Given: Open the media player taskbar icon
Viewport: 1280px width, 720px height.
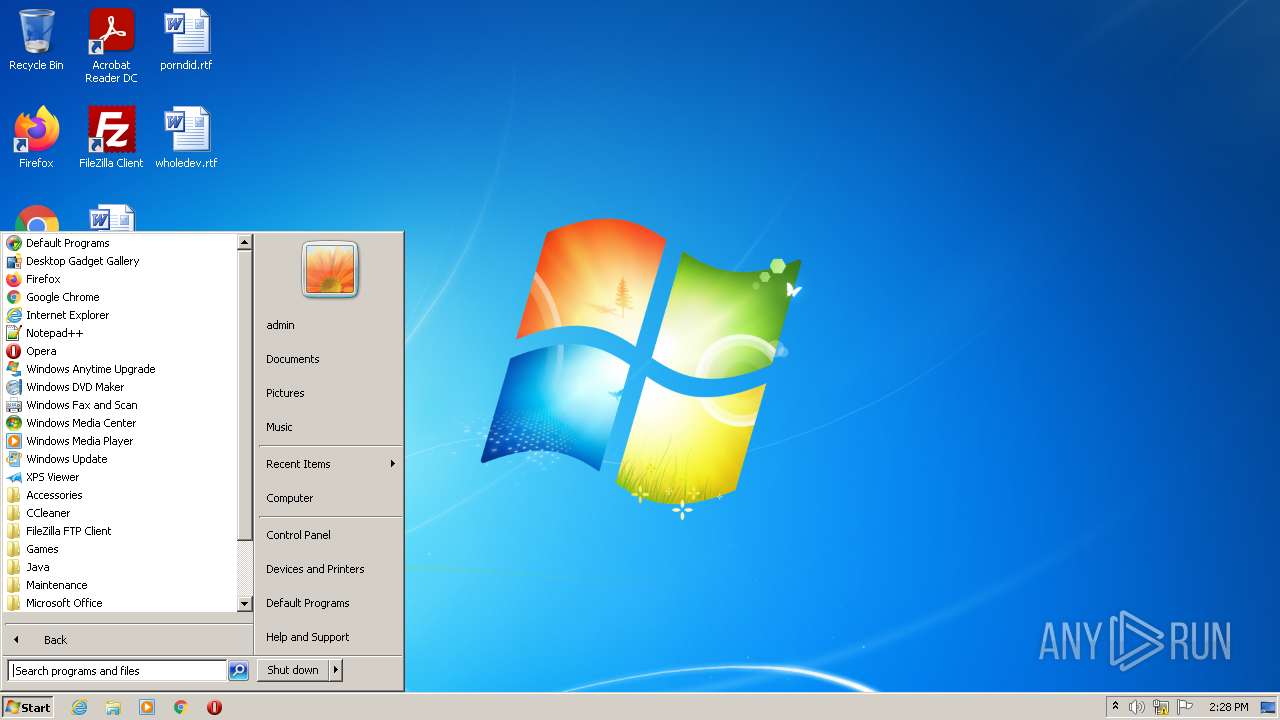Looking at the screenshot, I should [x=147, y=707].
